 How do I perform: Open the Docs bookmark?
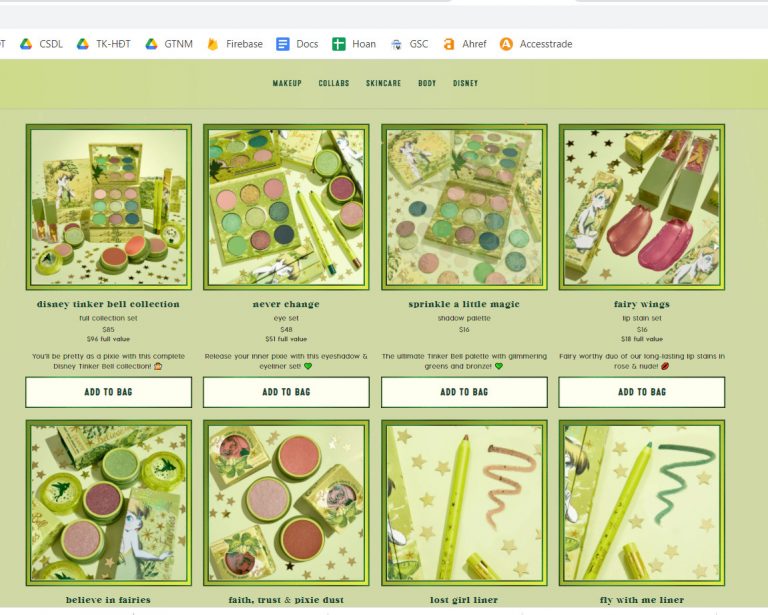[297, 44]
